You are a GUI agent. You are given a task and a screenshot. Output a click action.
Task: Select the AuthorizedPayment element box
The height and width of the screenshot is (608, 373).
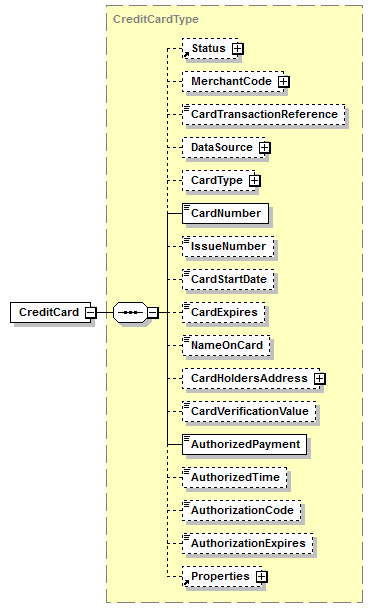click(x=244, y=444)
